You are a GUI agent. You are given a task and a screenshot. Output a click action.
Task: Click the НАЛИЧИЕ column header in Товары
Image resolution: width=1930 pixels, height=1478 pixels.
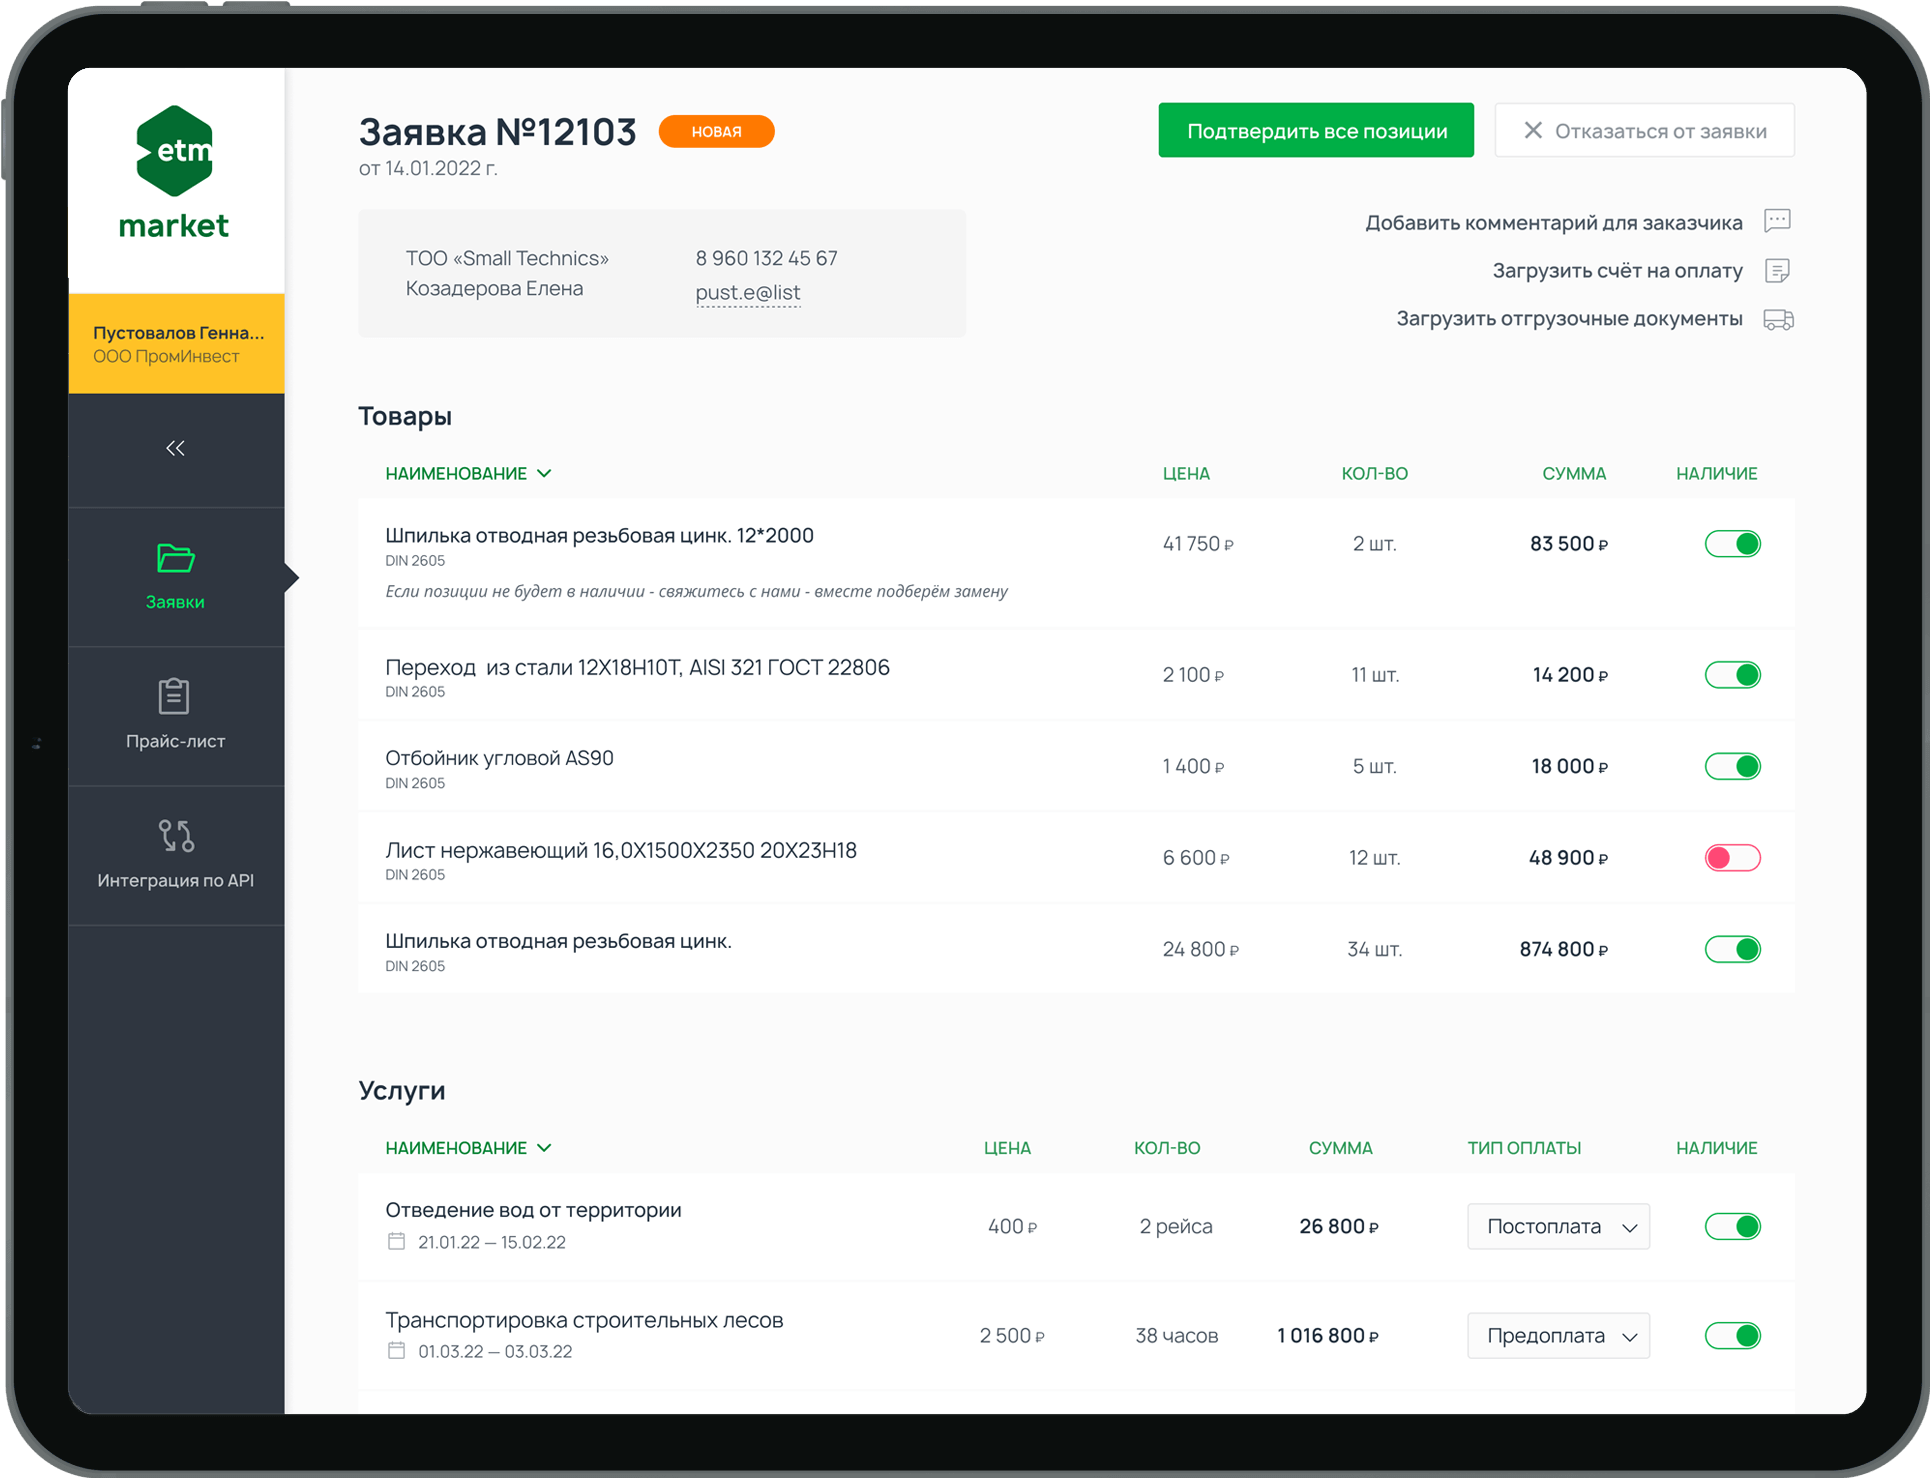point(1716,474)
